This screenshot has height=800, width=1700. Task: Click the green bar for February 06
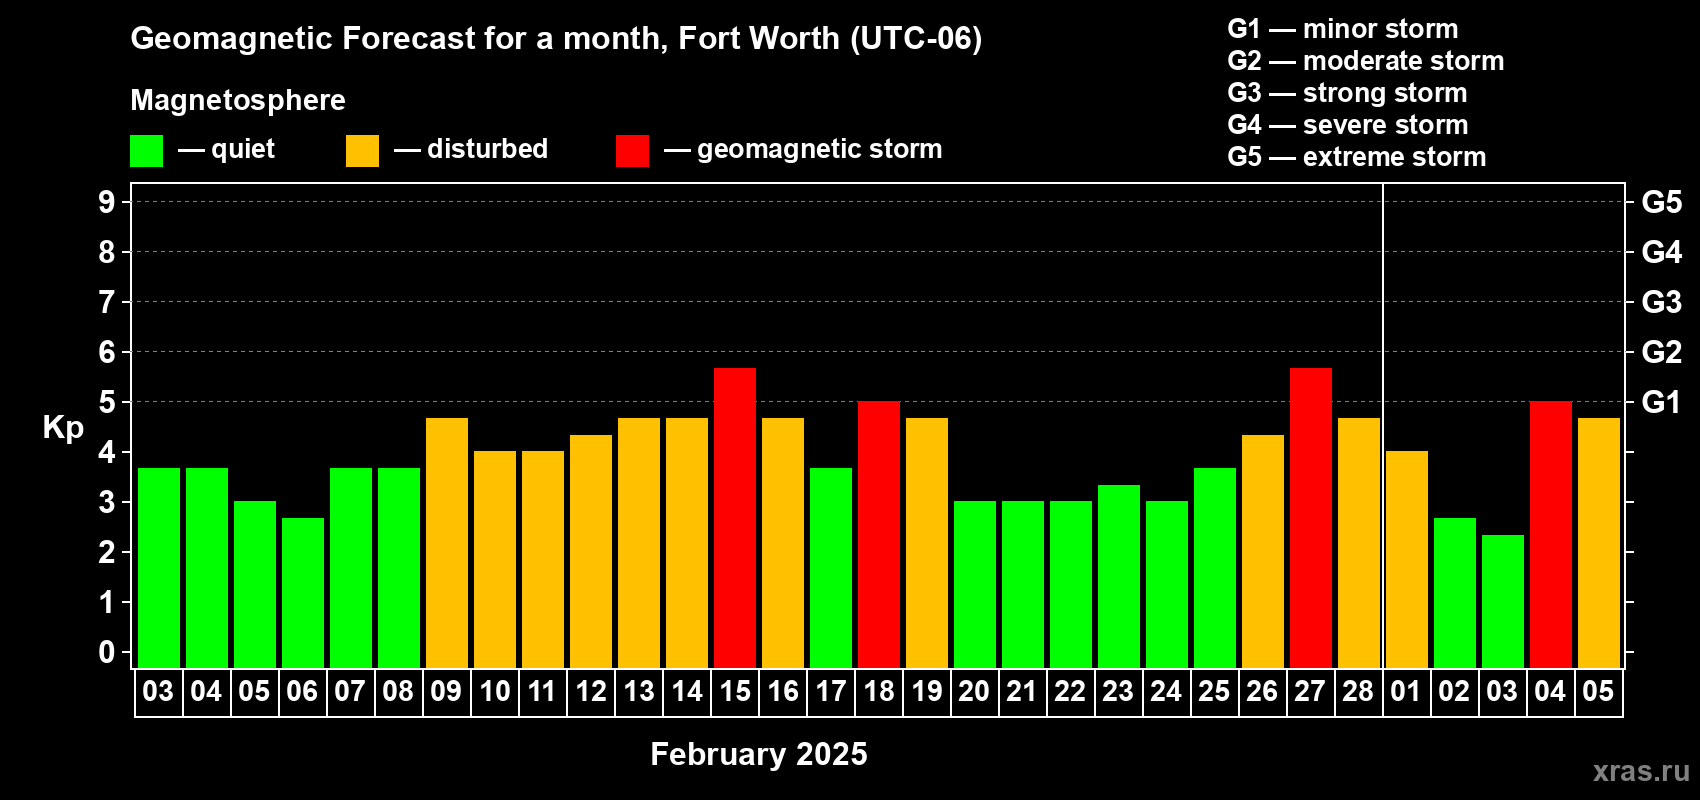click(x=303, y=593)
